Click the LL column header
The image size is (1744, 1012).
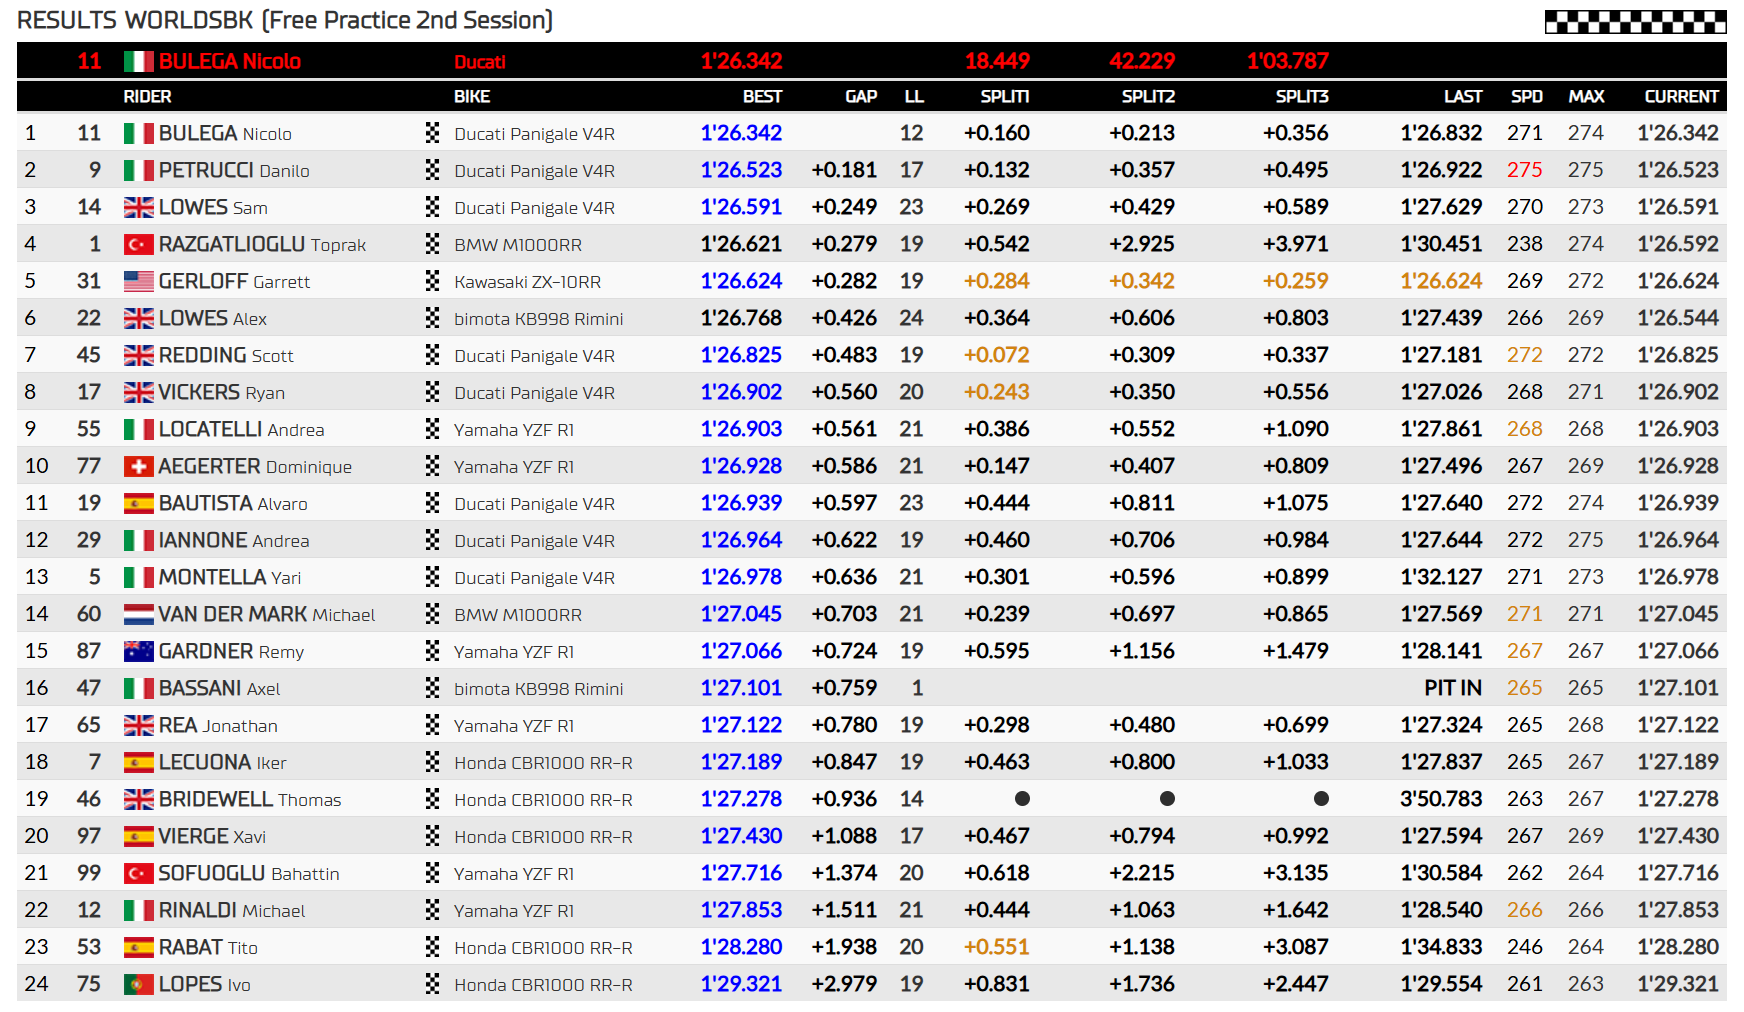pos(914,97)
